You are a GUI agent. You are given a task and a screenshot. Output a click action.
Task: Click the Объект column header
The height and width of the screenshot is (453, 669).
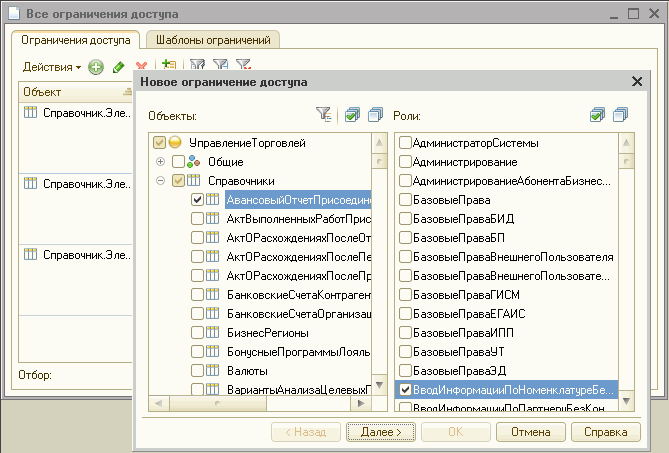pyautogui.click(x=76, y=92)
